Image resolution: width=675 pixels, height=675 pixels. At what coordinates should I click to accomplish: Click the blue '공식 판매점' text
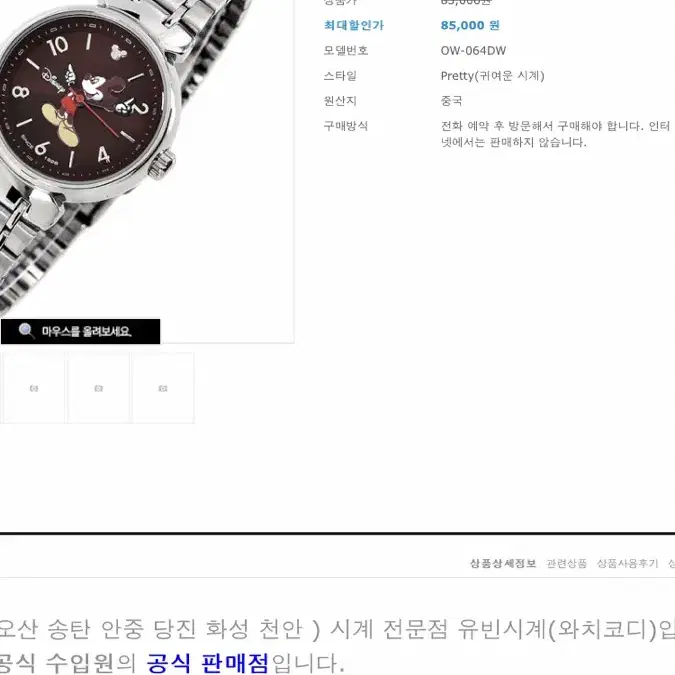tap(207, 663)
